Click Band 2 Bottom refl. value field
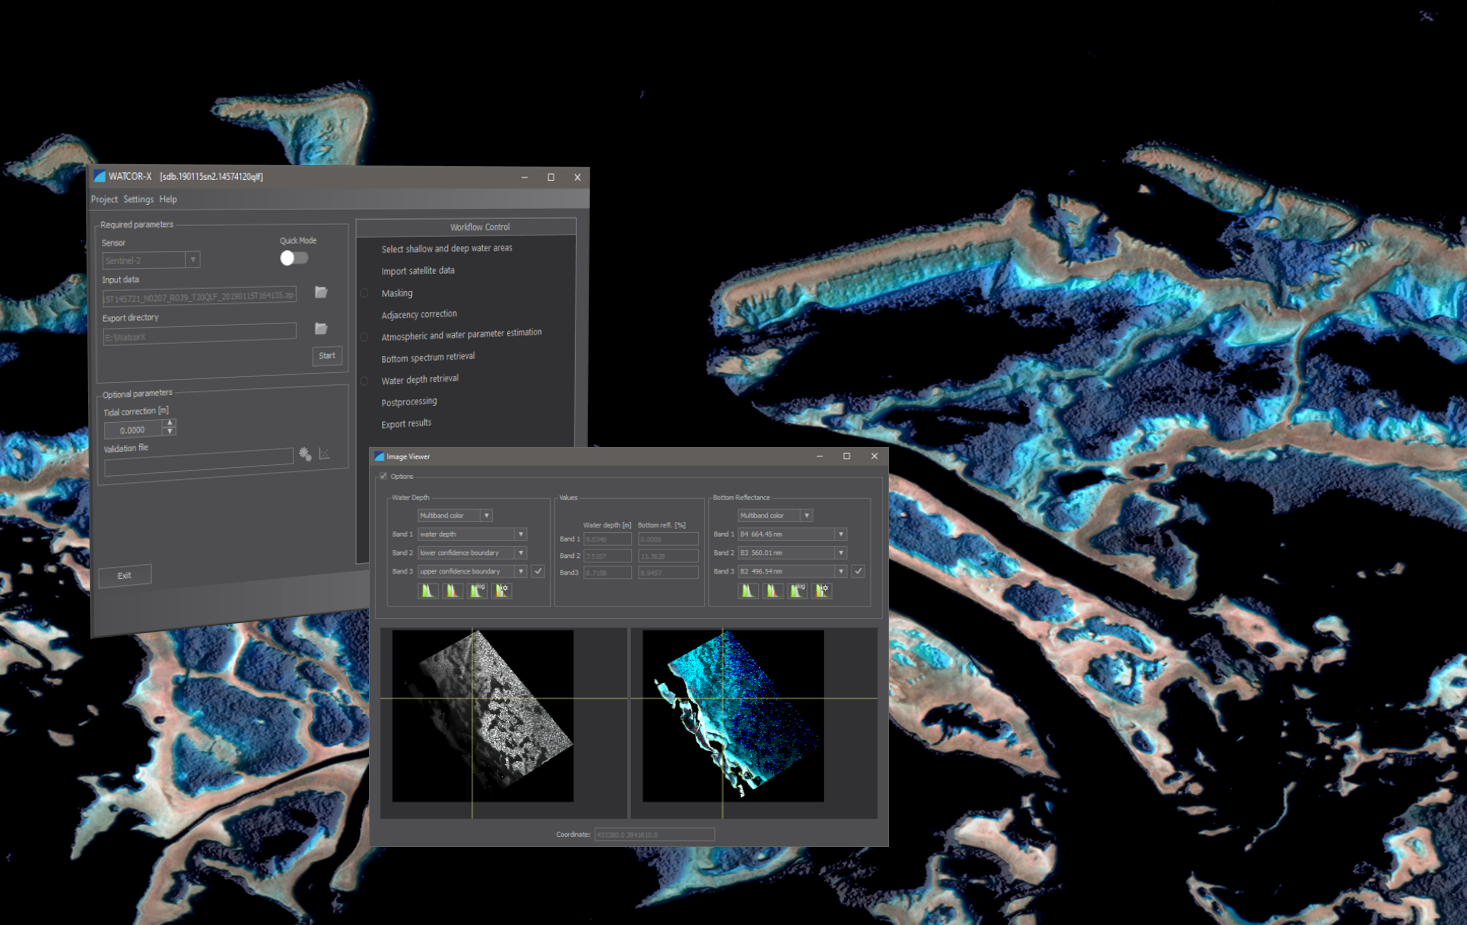The image size is (1467, 925). (668, 556)
